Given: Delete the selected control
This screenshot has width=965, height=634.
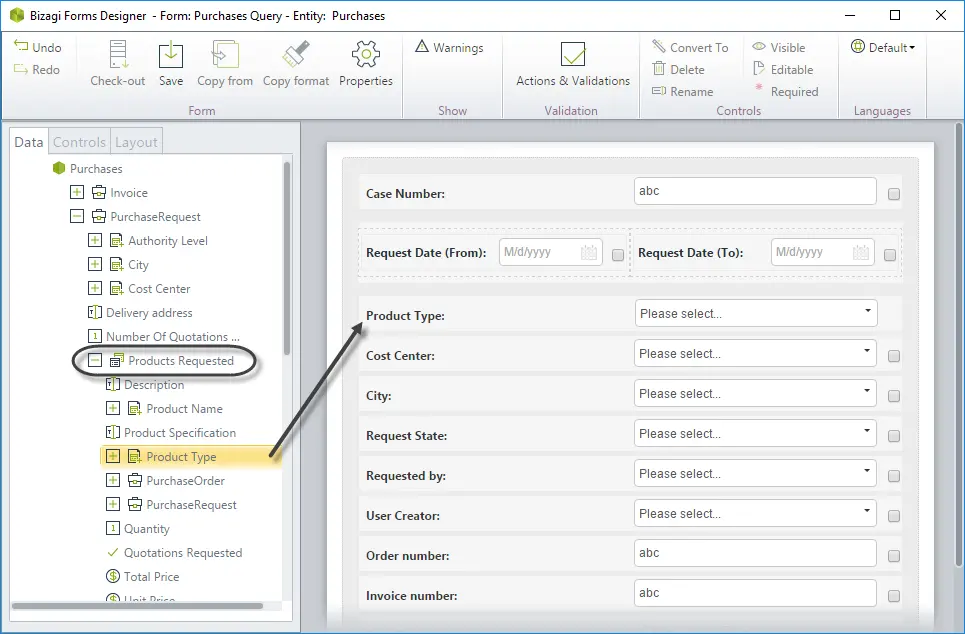Looking at the screenshot, I should 678,70.
